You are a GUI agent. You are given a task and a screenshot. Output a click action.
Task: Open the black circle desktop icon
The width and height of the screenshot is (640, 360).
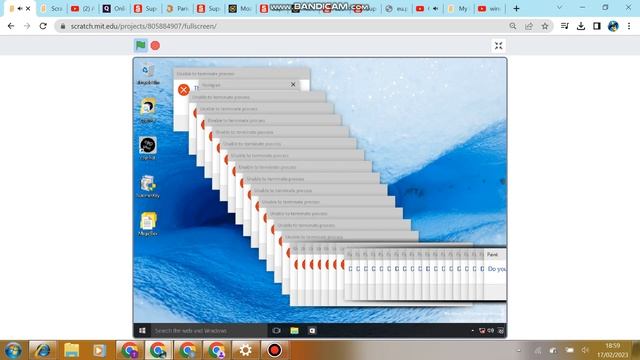[148, 148]
